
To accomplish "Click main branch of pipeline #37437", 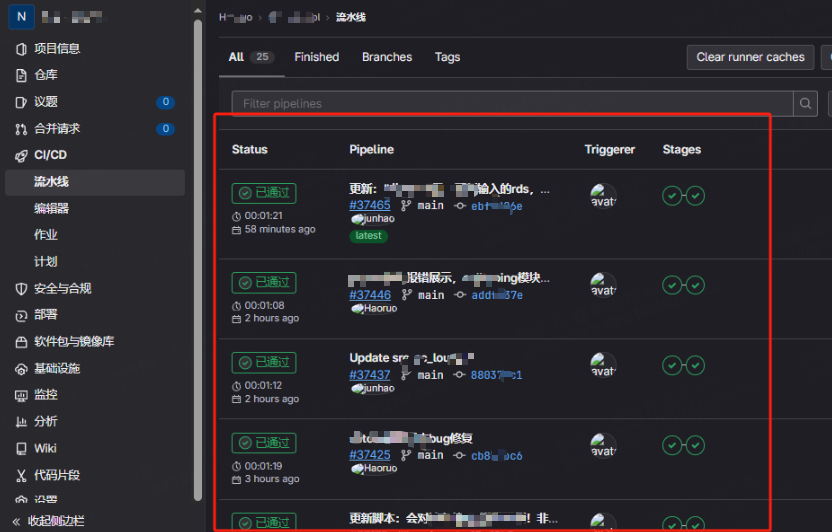I will [430, 375].
